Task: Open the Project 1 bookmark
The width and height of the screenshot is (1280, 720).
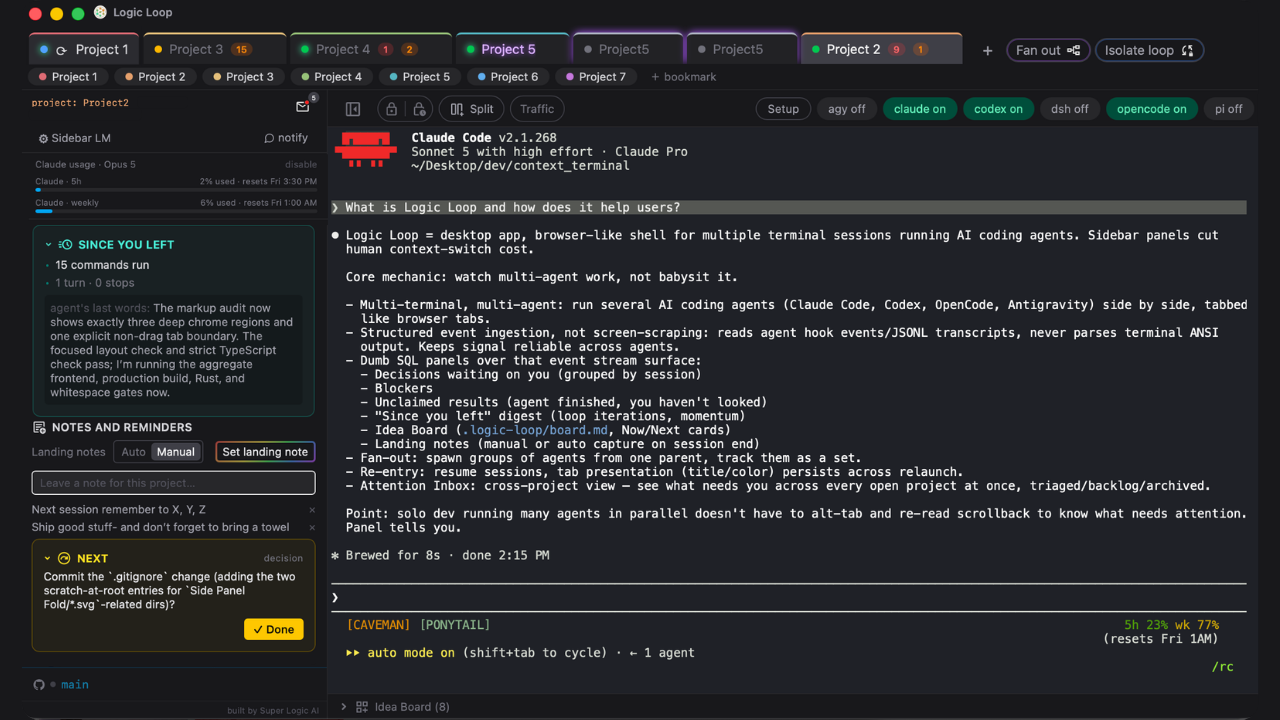Action: tap(68, 77)
